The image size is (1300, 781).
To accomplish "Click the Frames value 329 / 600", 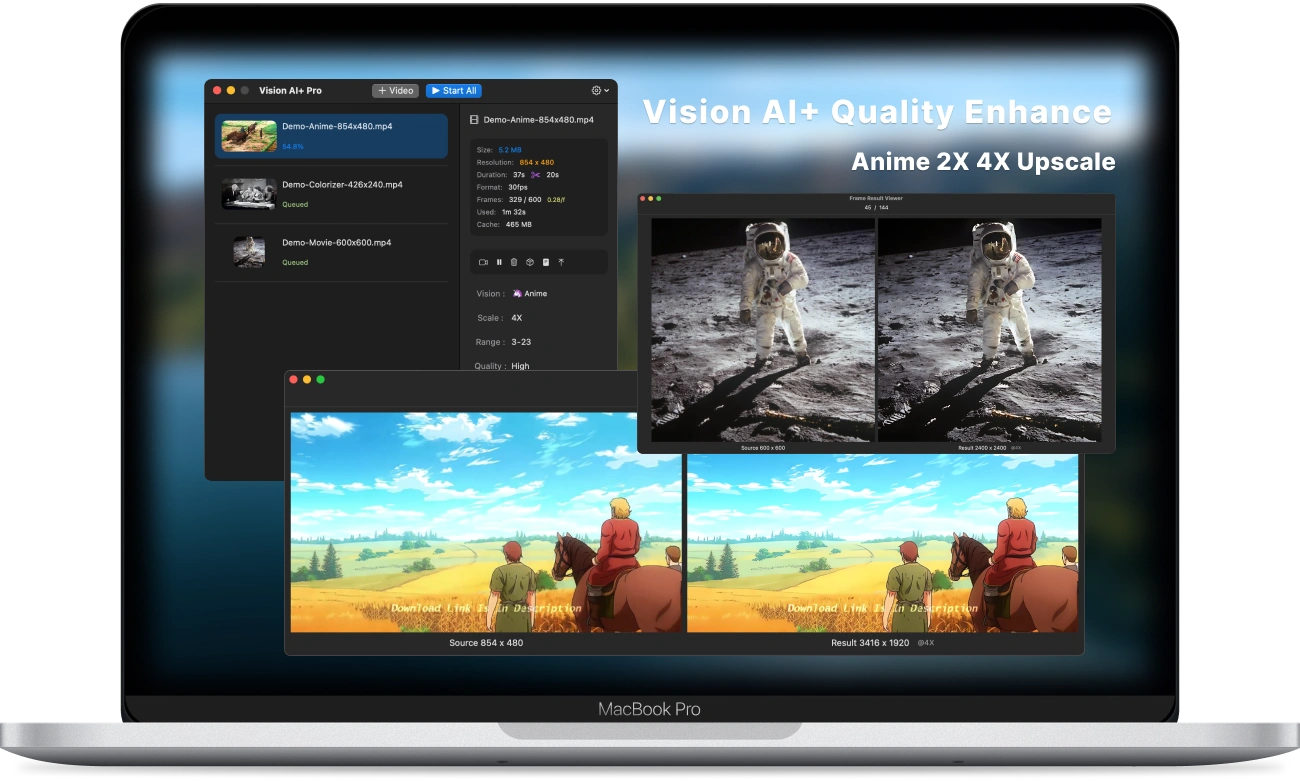I will tap(525, 199).
